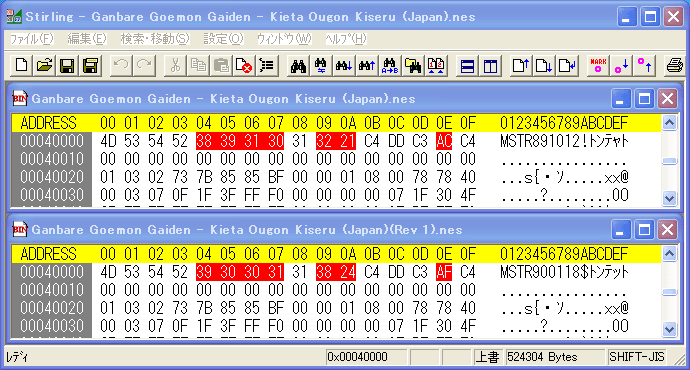Click the page with up-arrow jump icon
690x370 pixels.
coord(521,66)
